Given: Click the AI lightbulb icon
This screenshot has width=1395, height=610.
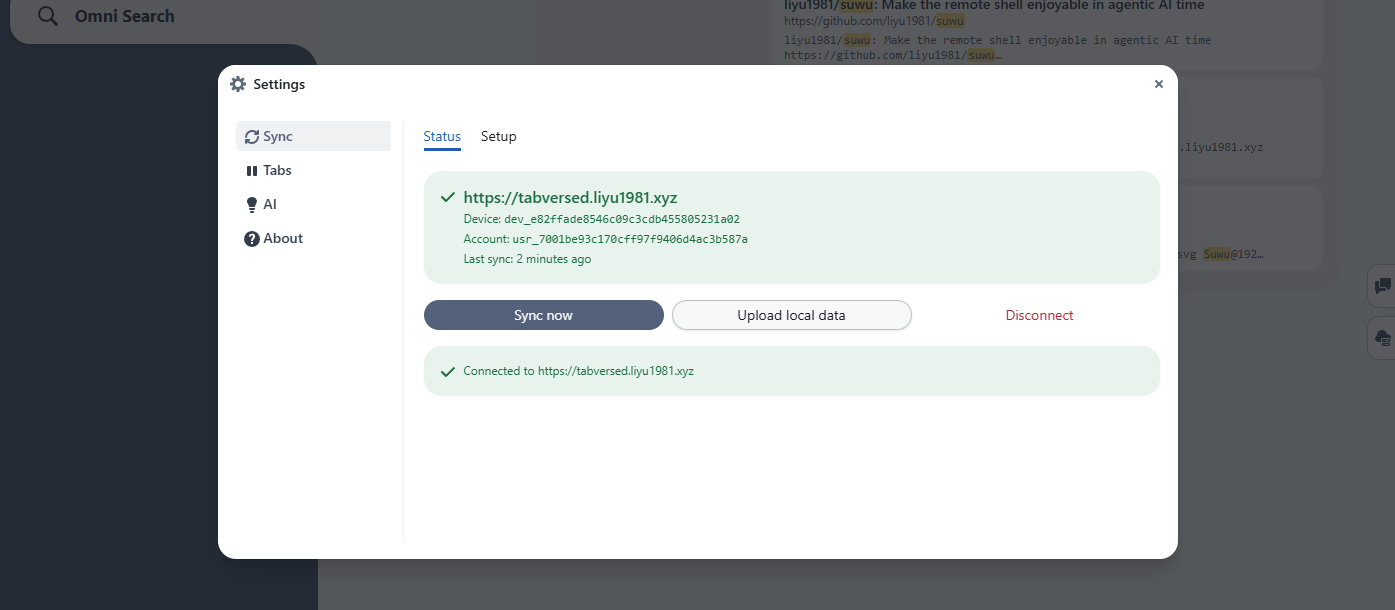Looking at the screenshot, I should click(x=252, y=205).
